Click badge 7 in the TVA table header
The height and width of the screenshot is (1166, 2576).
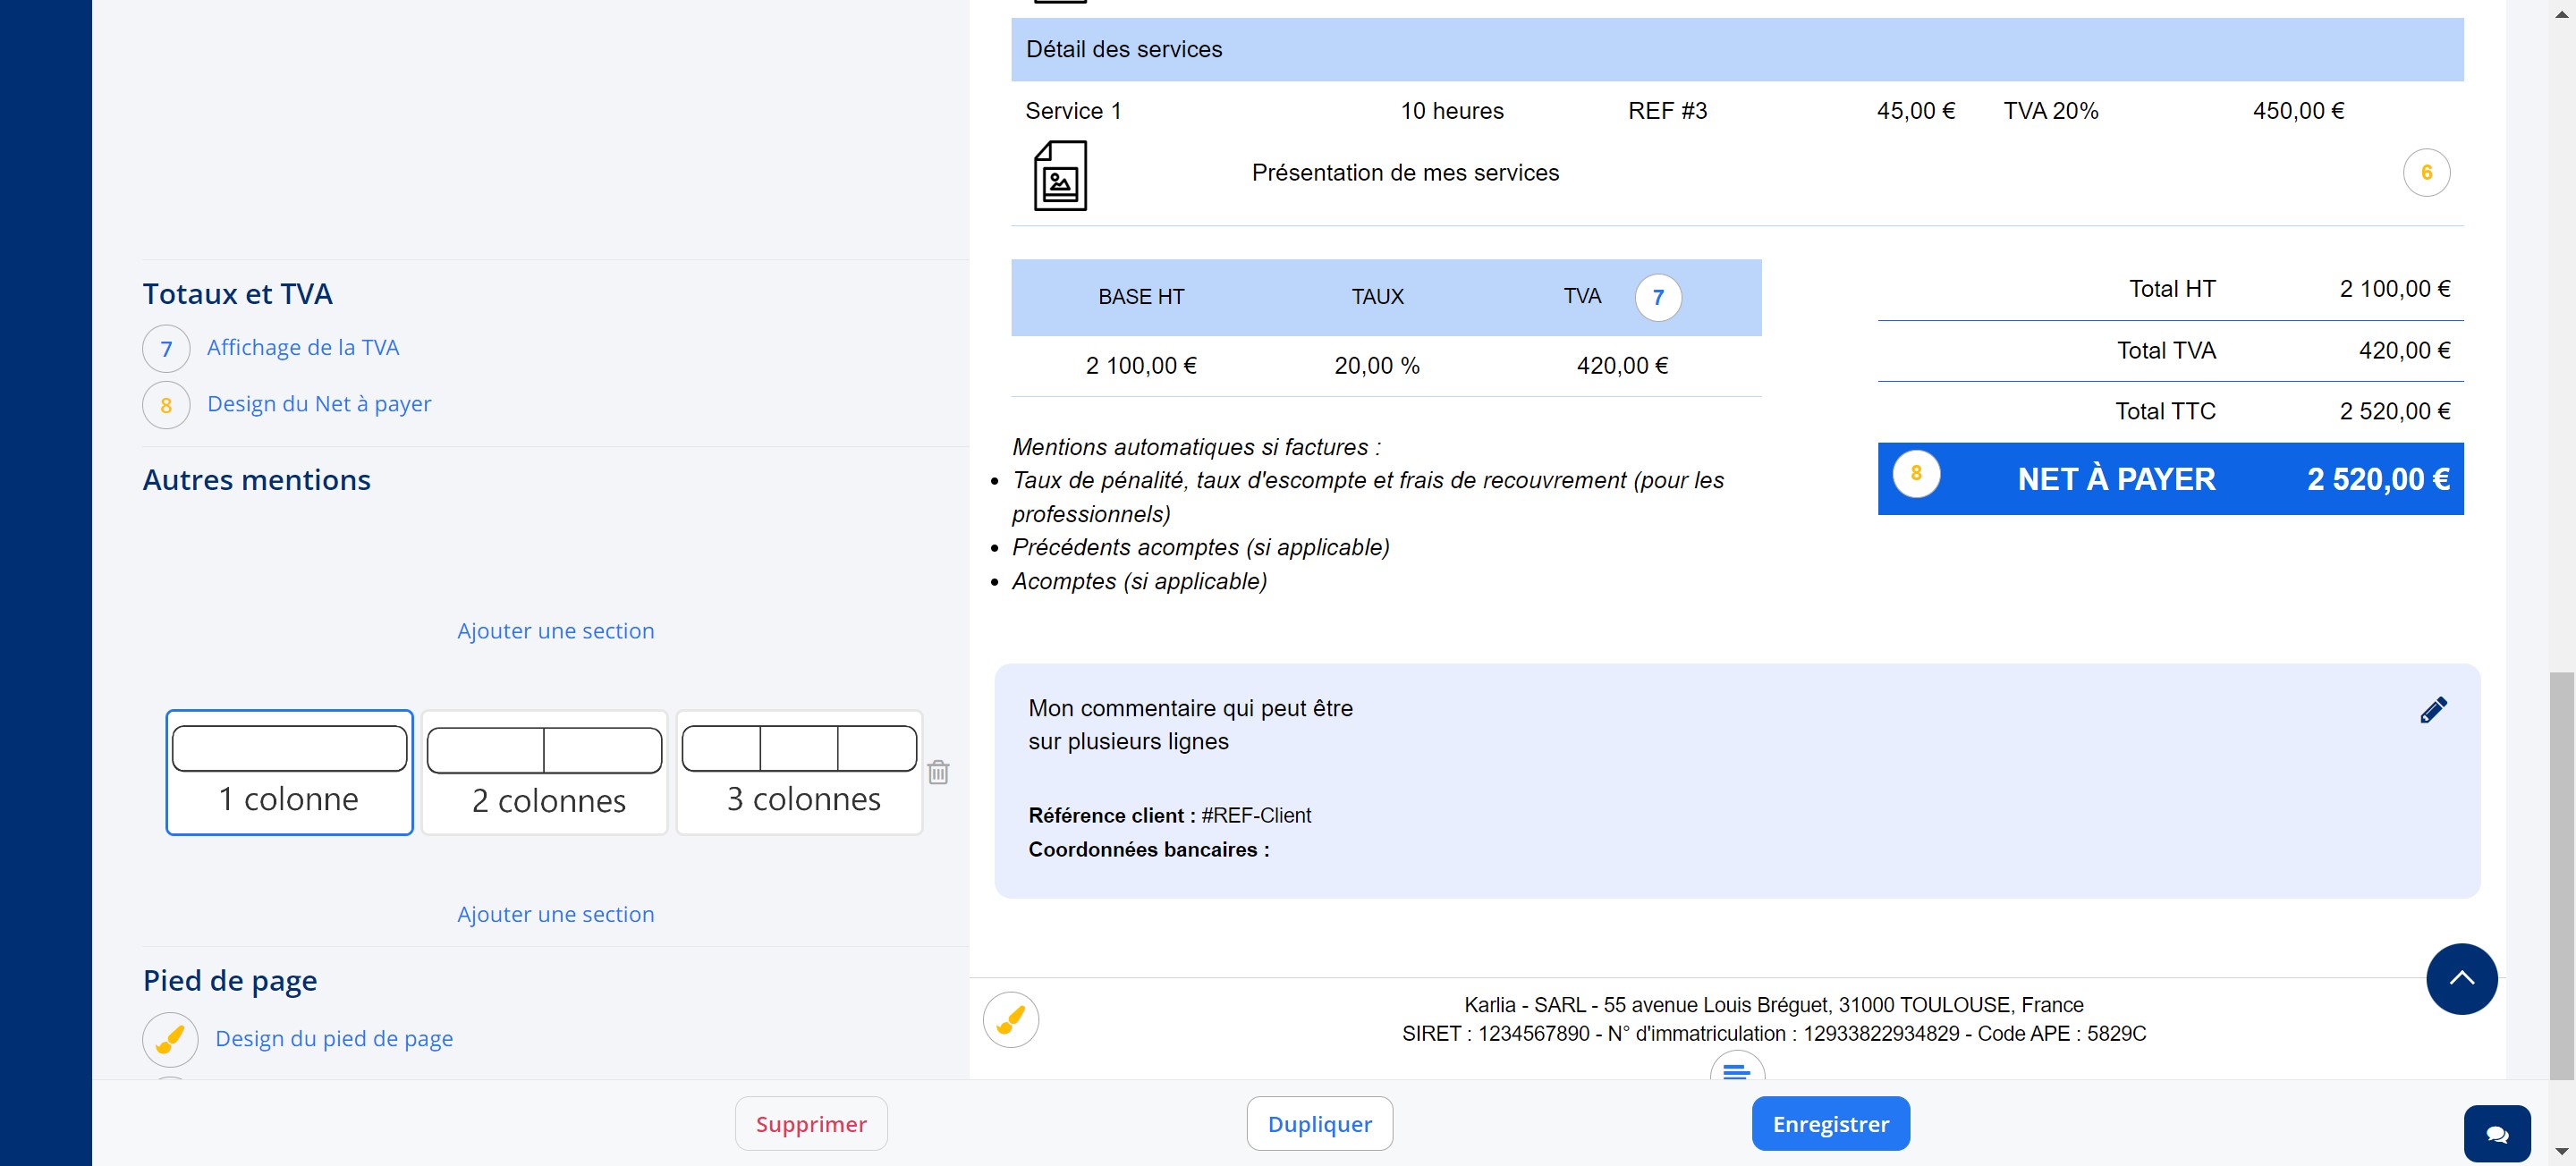pos(1658,297)
